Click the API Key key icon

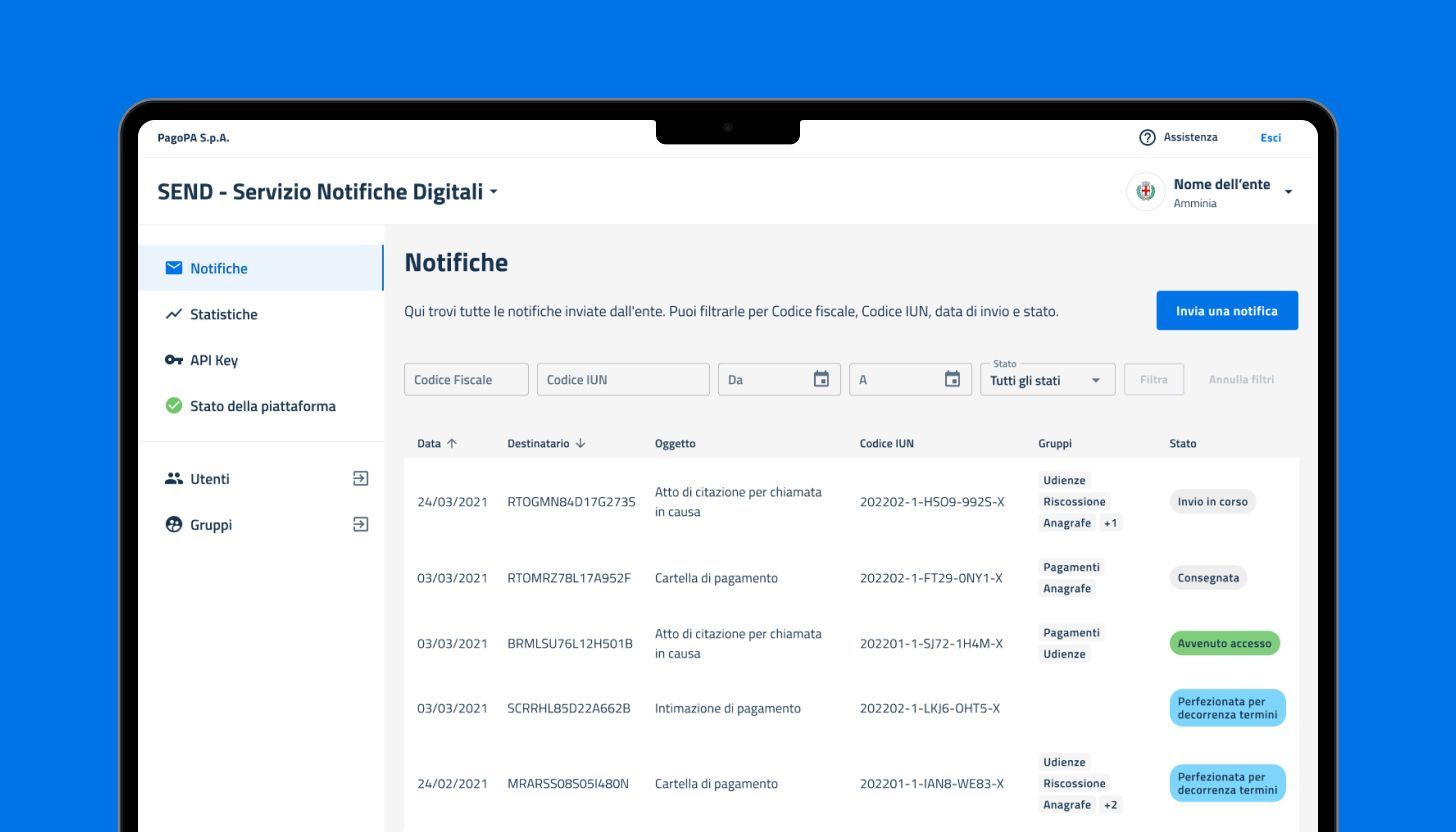[174, 360]
